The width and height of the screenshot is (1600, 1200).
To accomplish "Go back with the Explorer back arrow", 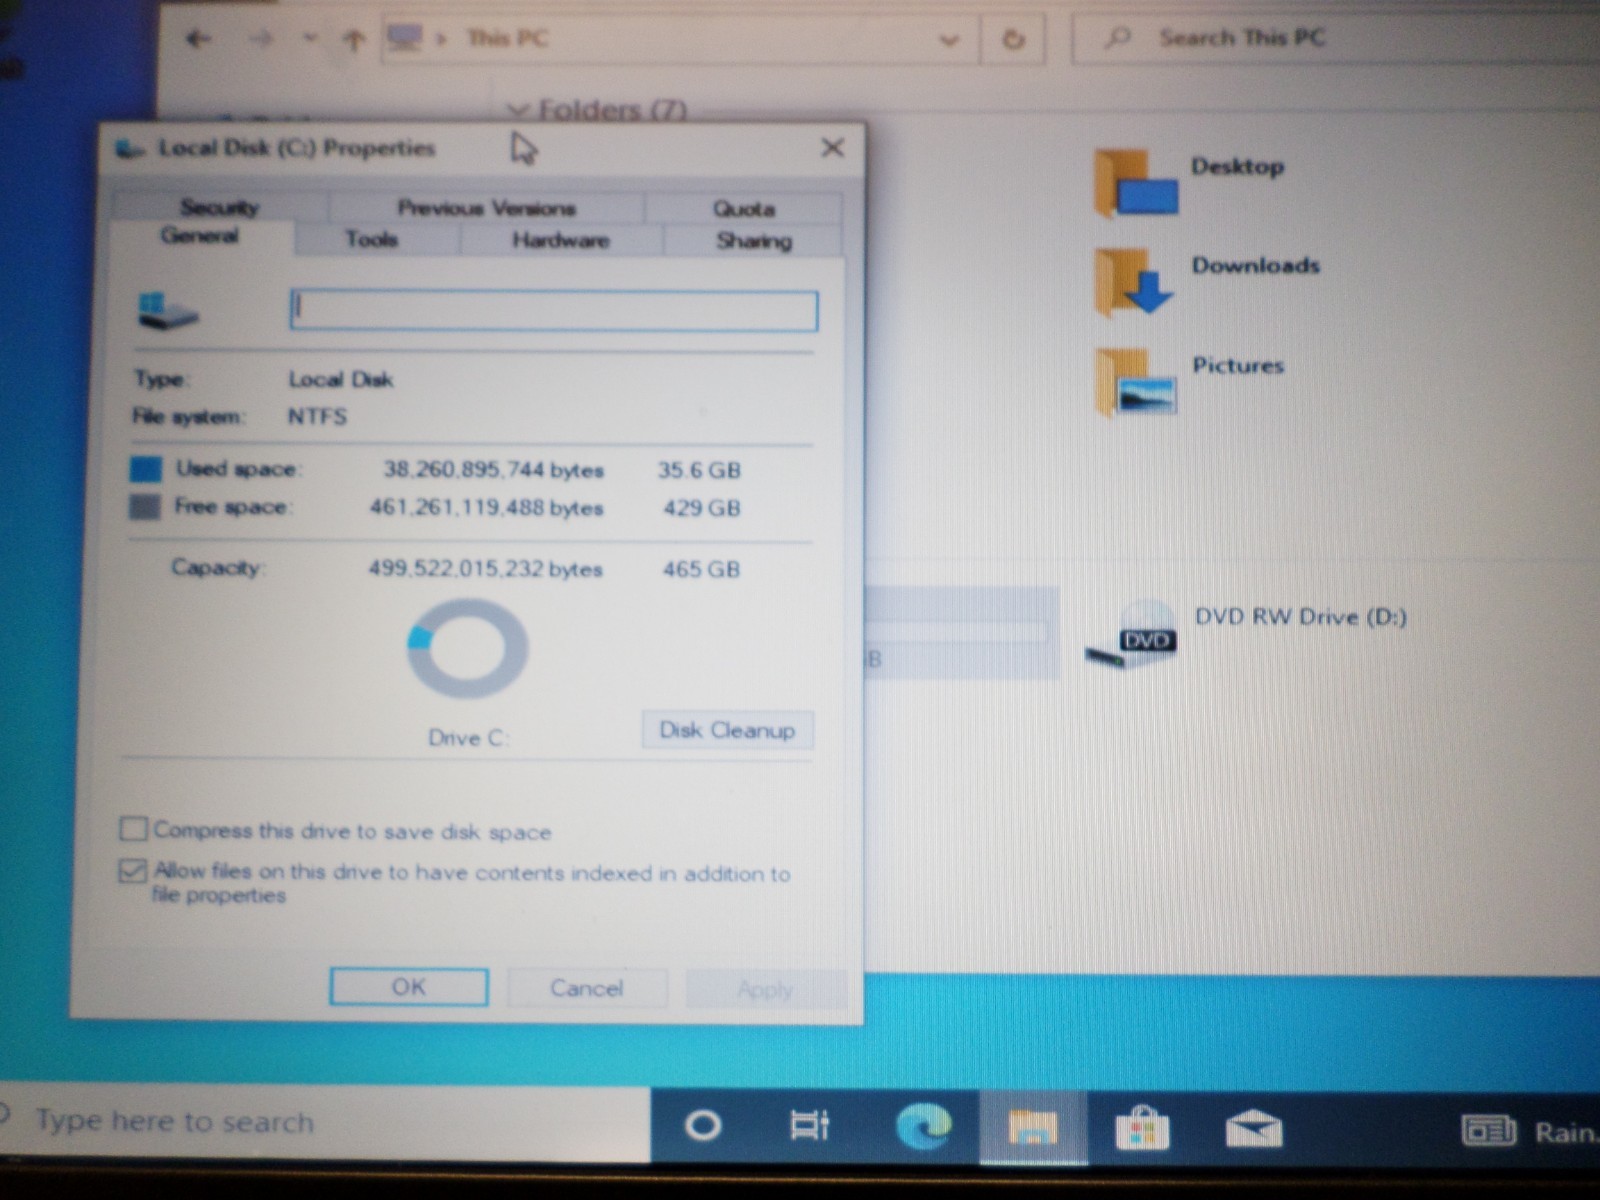I will (x=198, y=40).
